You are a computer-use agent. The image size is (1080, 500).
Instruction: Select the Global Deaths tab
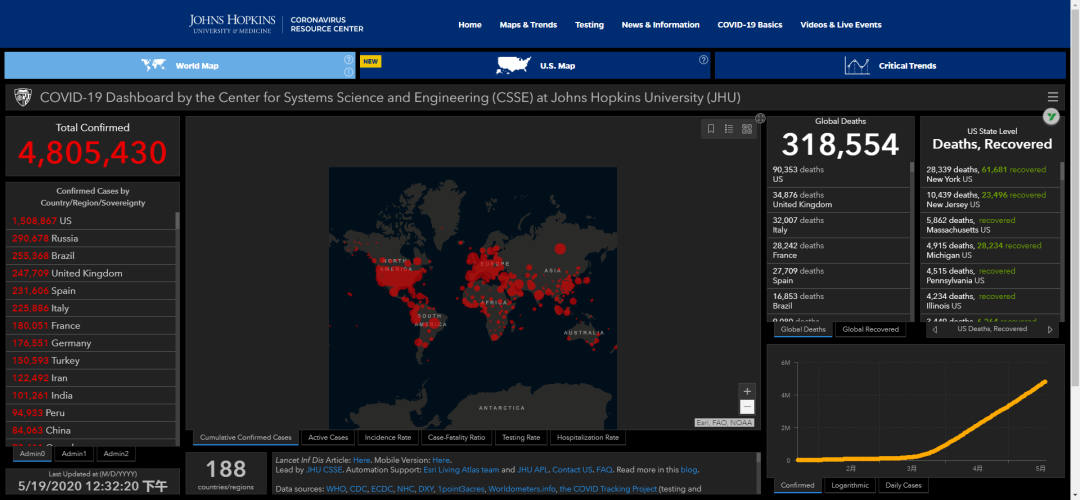[x=803, y=329]
